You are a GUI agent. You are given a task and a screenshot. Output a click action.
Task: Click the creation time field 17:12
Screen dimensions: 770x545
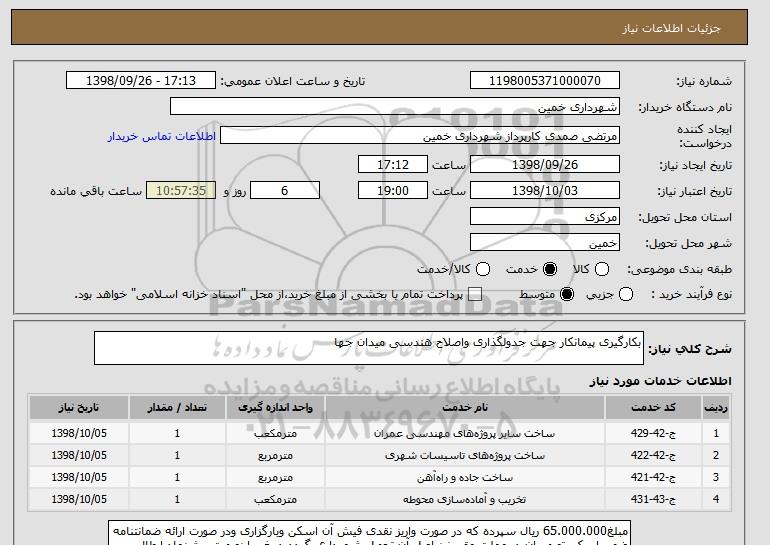click(x=393, y=164)
